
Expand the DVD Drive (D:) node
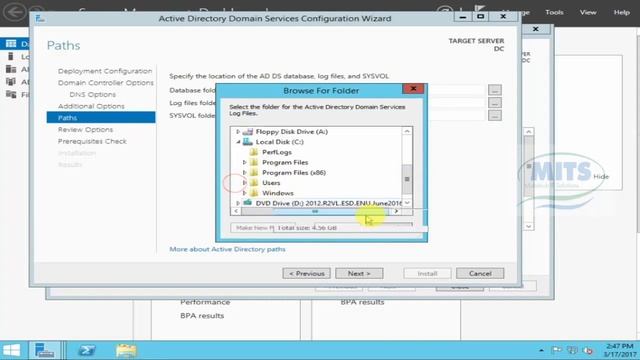[x=238, y=203]
